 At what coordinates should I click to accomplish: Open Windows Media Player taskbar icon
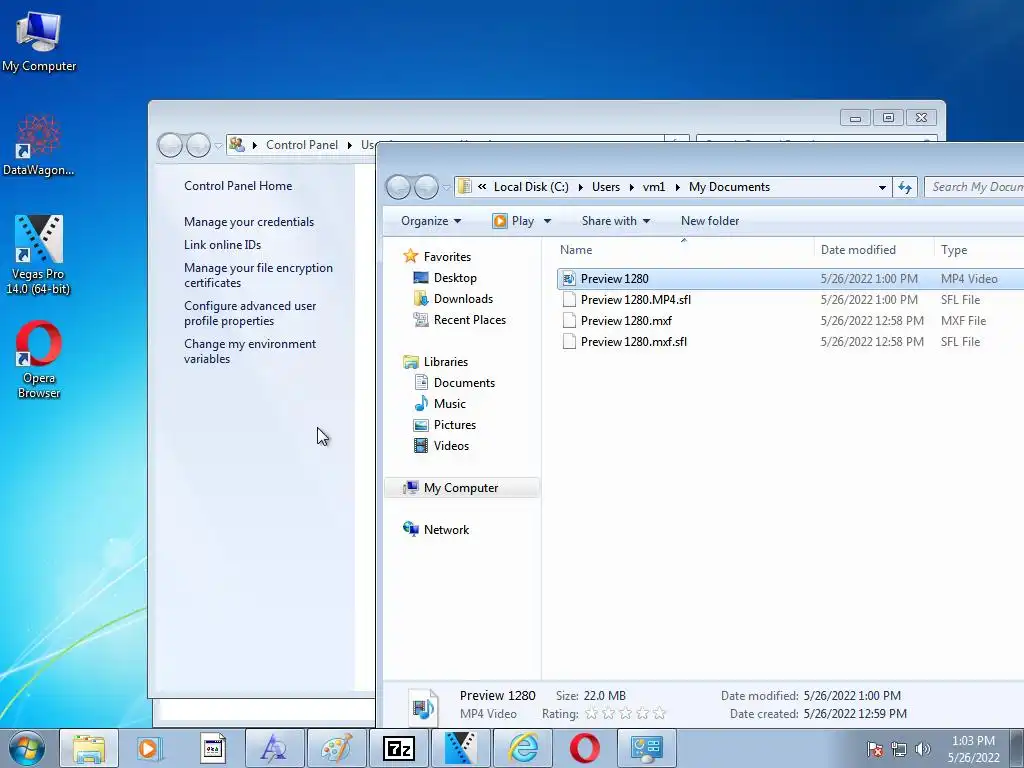click(150, 748)
